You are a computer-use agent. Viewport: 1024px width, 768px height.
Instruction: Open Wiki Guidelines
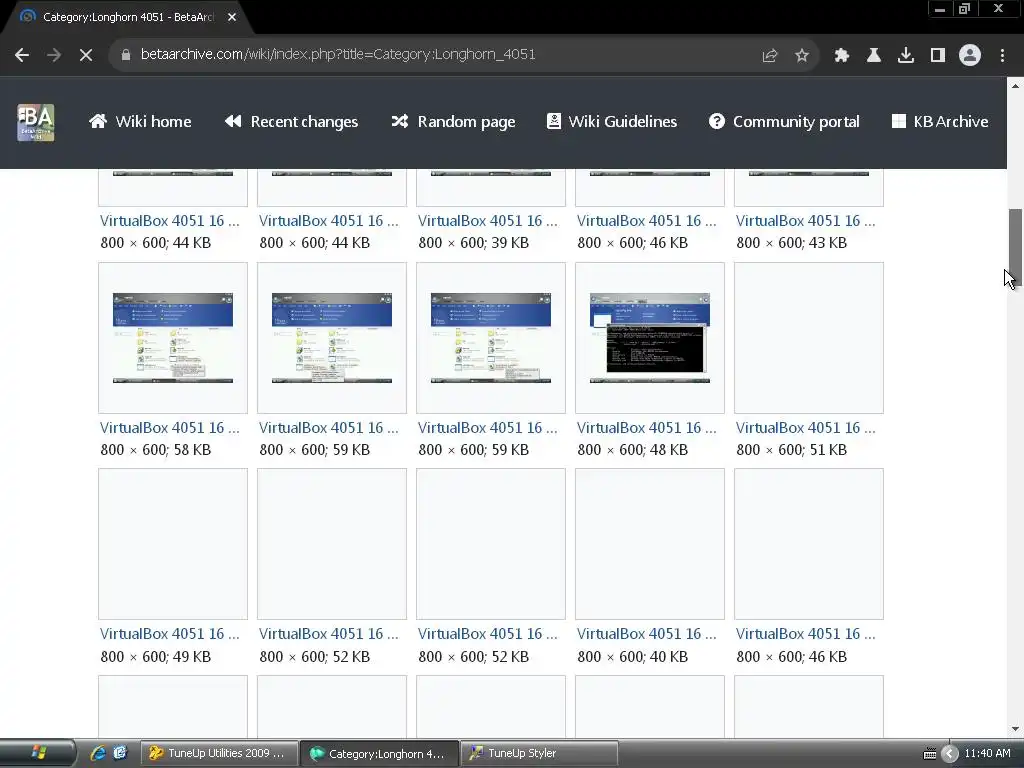[612, 121]
